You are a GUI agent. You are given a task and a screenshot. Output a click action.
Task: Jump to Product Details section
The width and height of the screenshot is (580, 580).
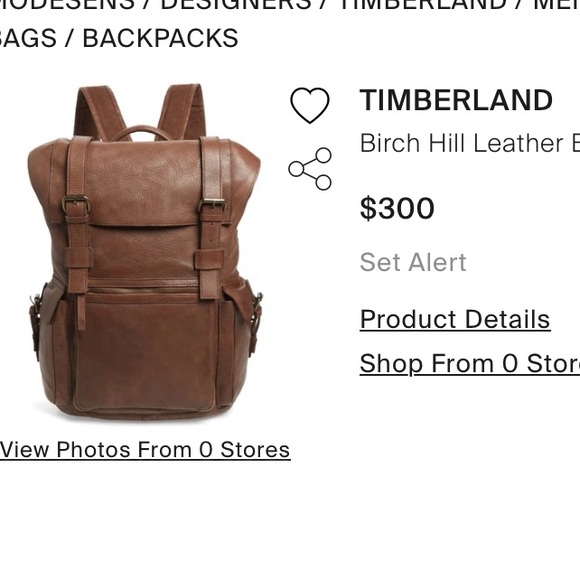click(x=455, y=319)
